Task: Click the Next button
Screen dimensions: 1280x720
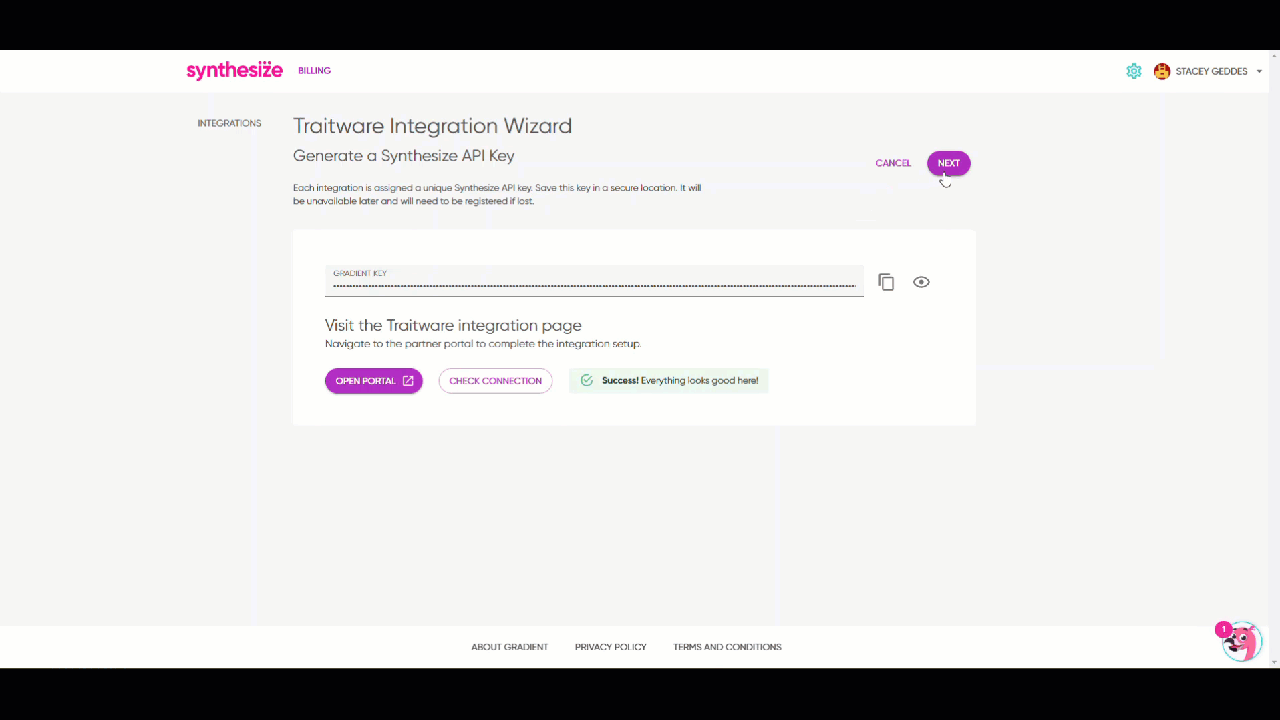Action: click(948, 163)
